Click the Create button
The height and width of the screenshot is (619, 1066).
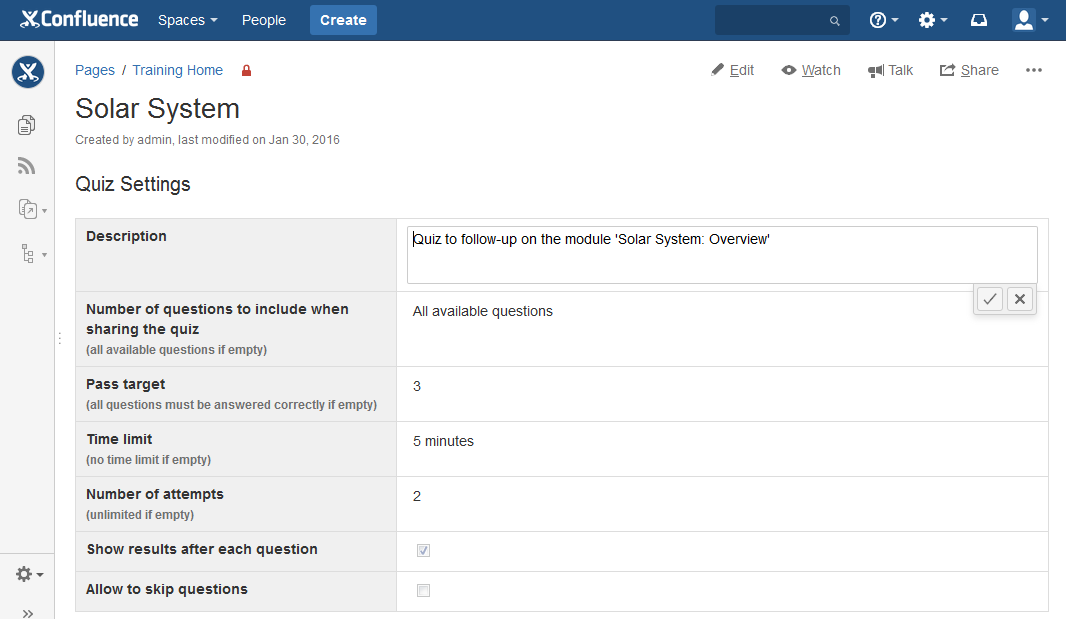tap(343, 19)
